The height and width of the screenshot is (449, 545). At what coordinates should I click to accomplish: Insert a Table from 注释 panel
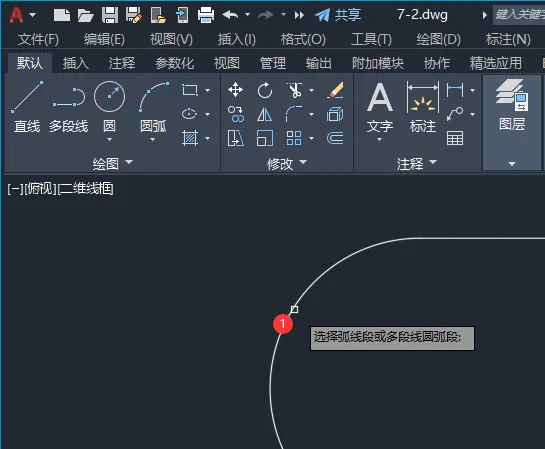click(455, 138)
